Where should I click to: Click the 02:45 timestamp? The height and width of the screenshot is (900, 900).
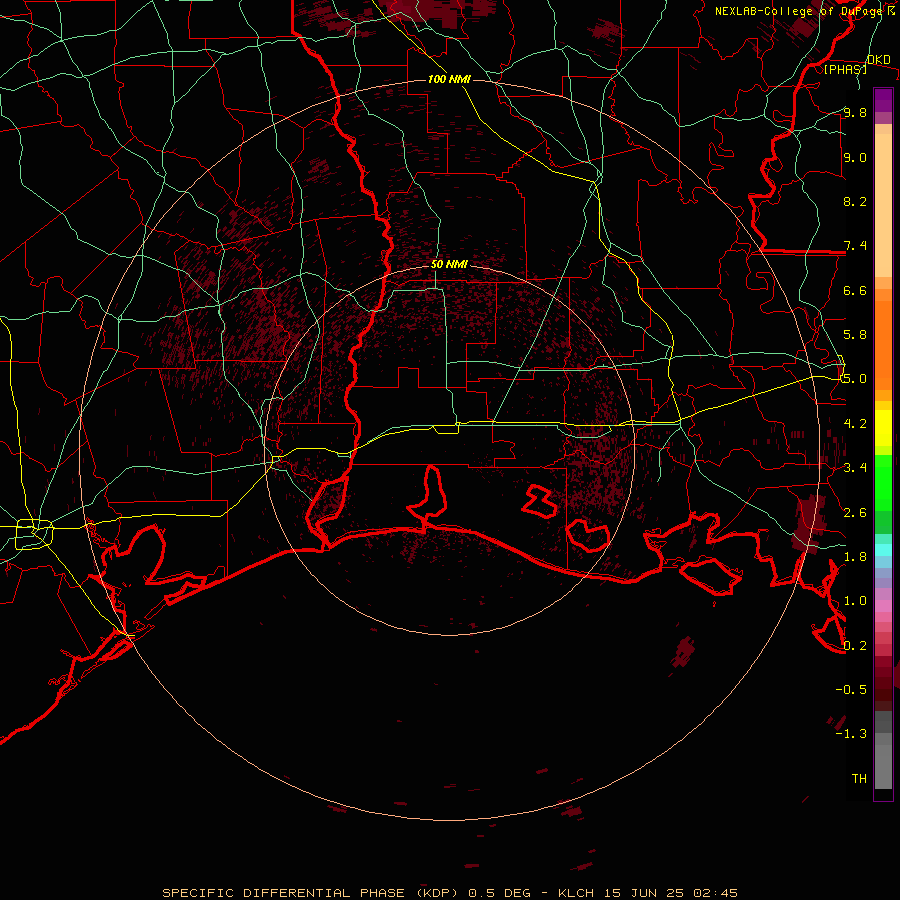(x=715, y=893)
